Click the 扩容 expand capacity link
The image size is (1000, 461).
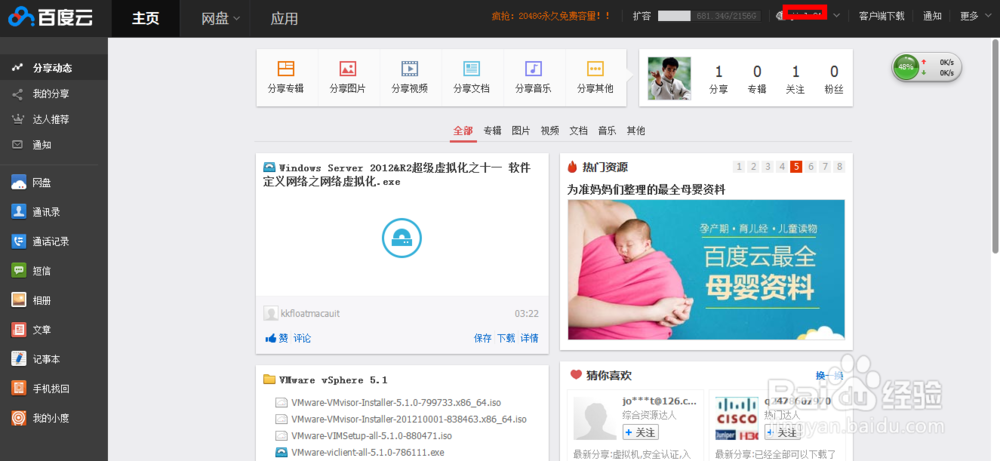[642, 16]
